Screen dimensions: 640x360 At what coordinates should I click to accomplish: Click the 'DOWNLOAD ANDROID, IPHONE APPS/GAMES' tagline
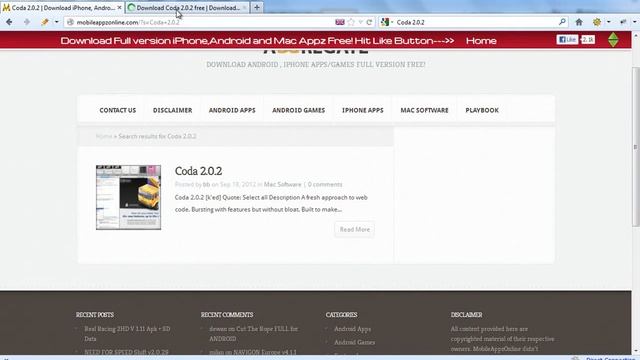coord(316,64)
